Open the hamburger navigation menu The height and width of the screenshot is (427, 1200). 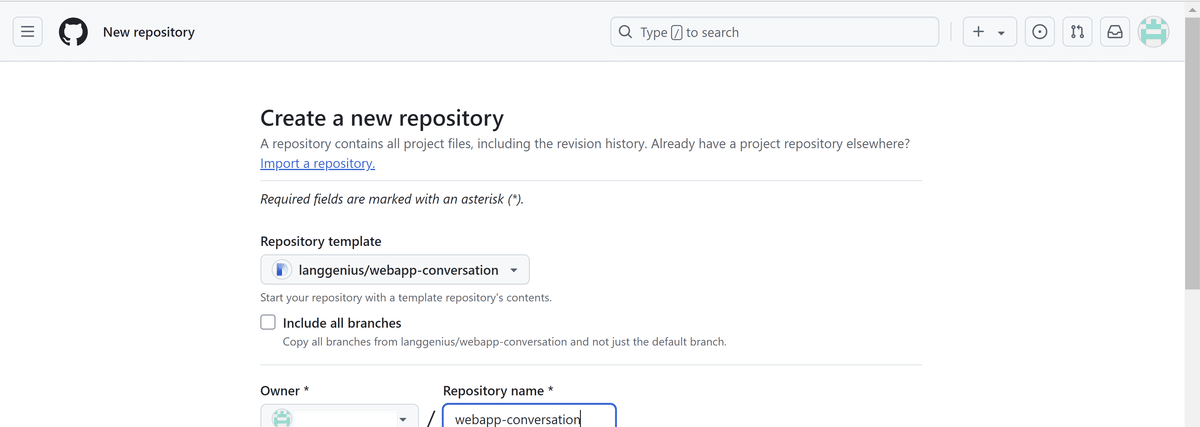pos(28,32)
